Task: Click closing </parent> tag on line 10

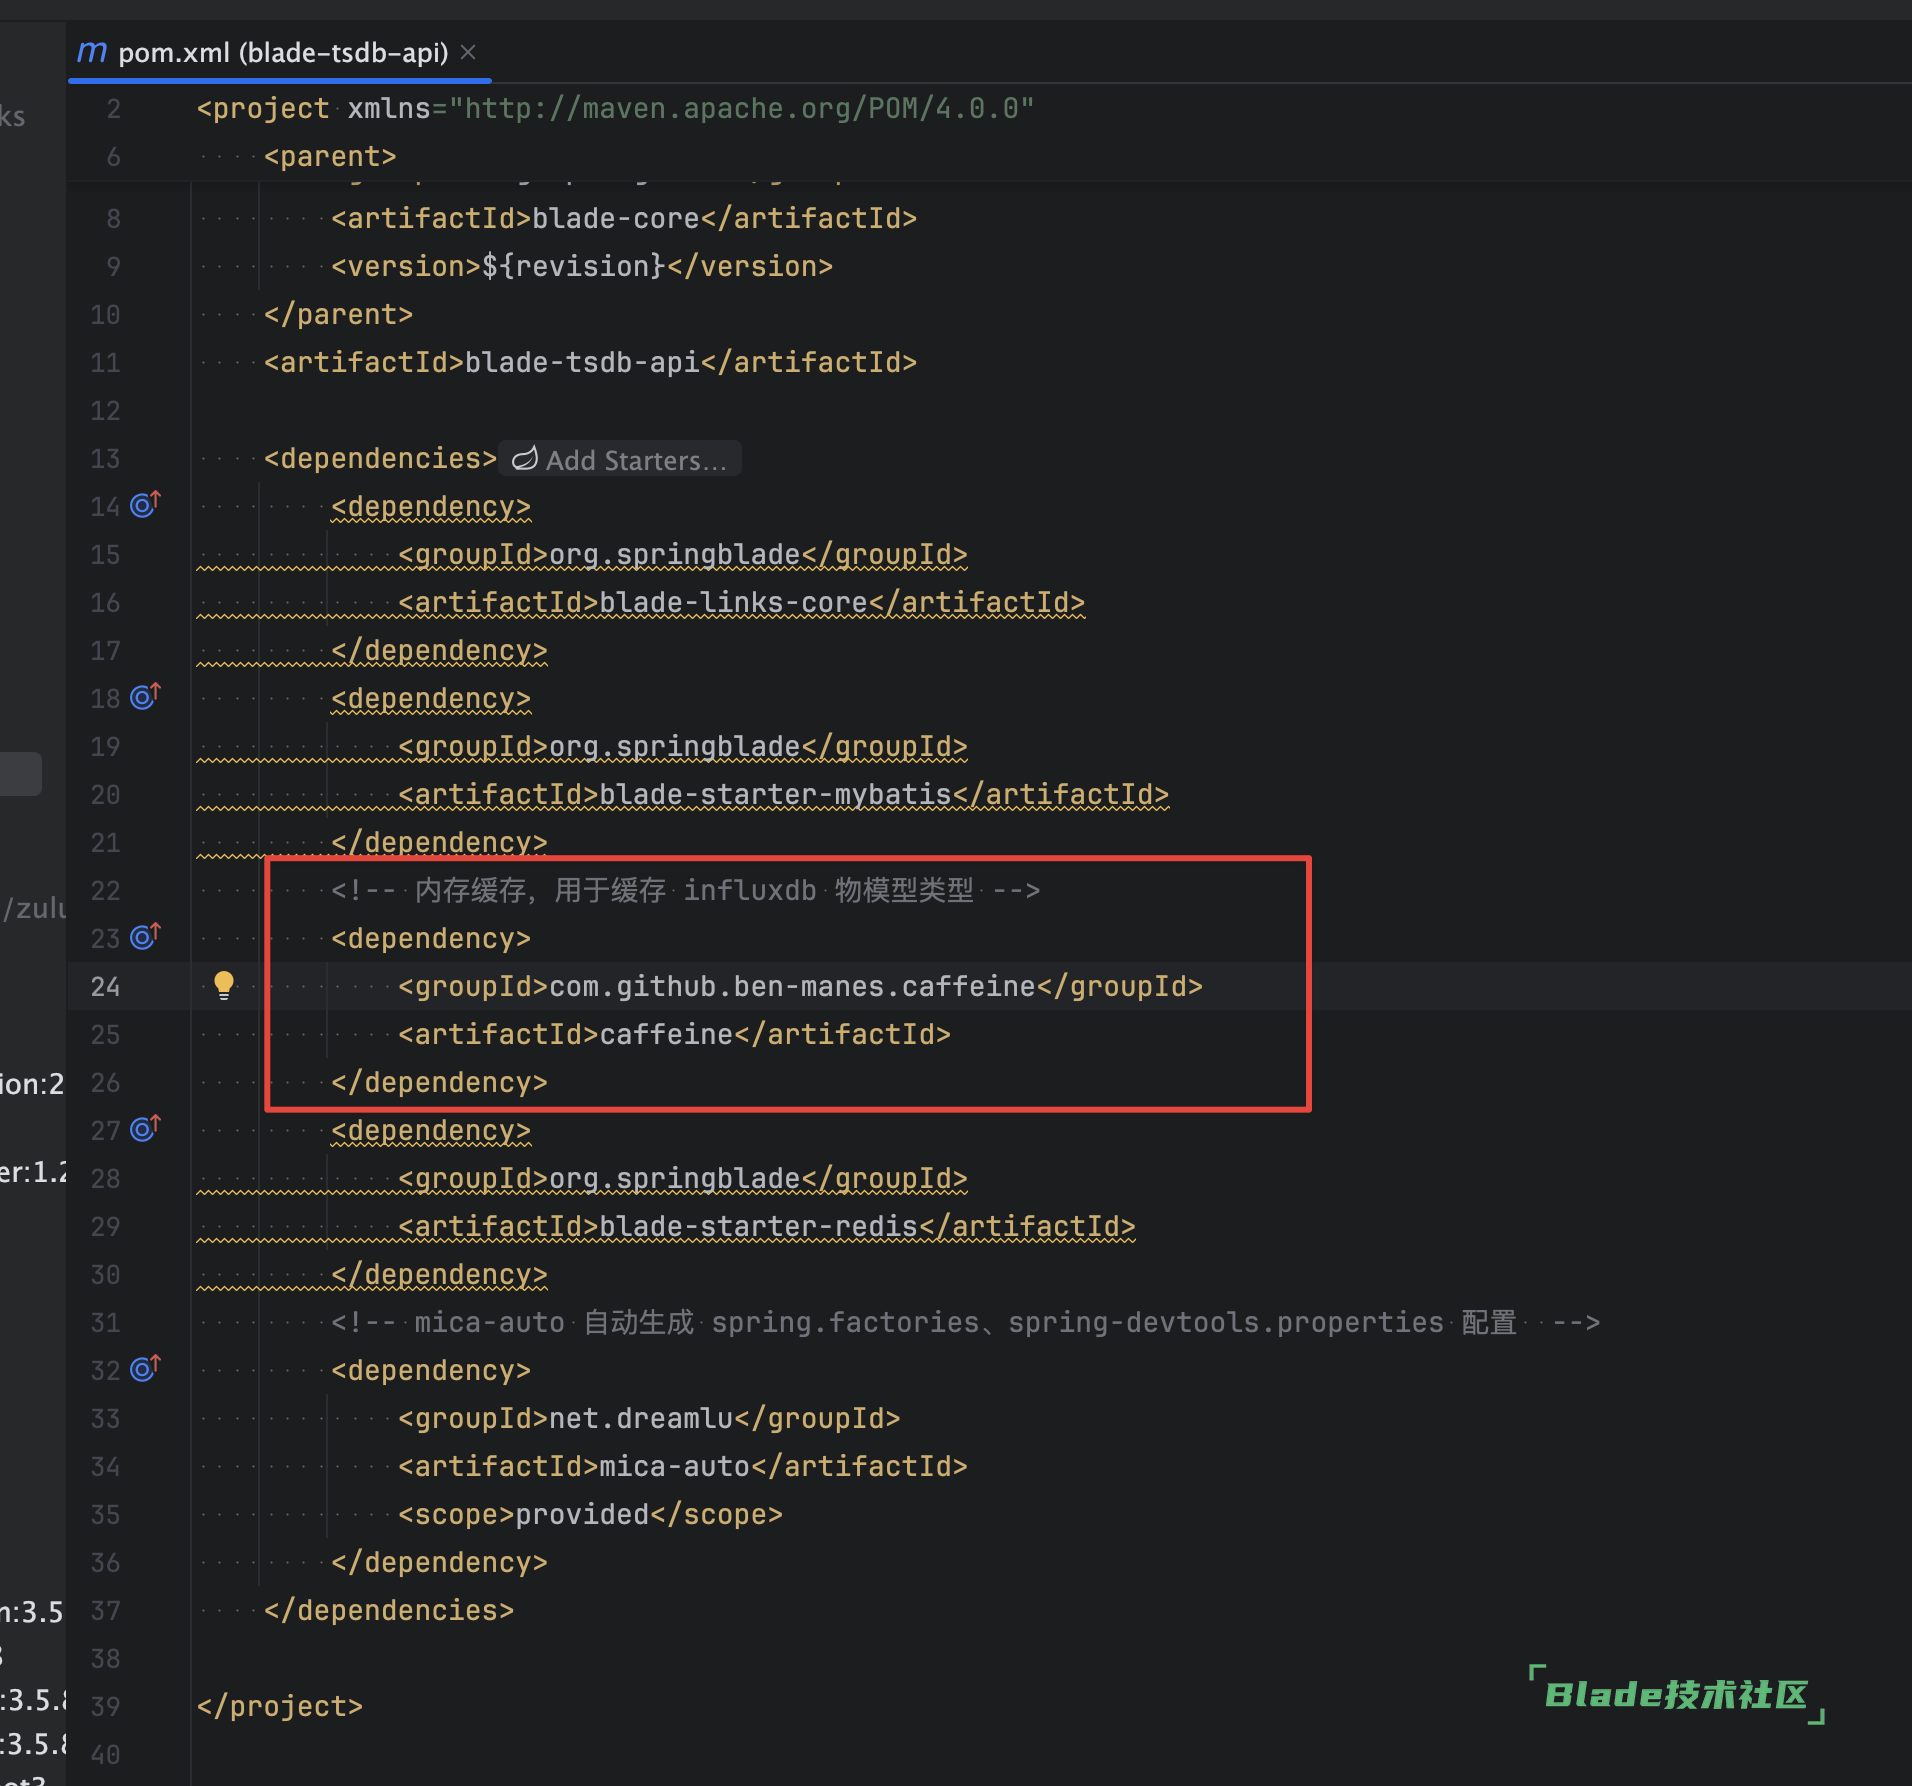Action: (x=338, y=314)
